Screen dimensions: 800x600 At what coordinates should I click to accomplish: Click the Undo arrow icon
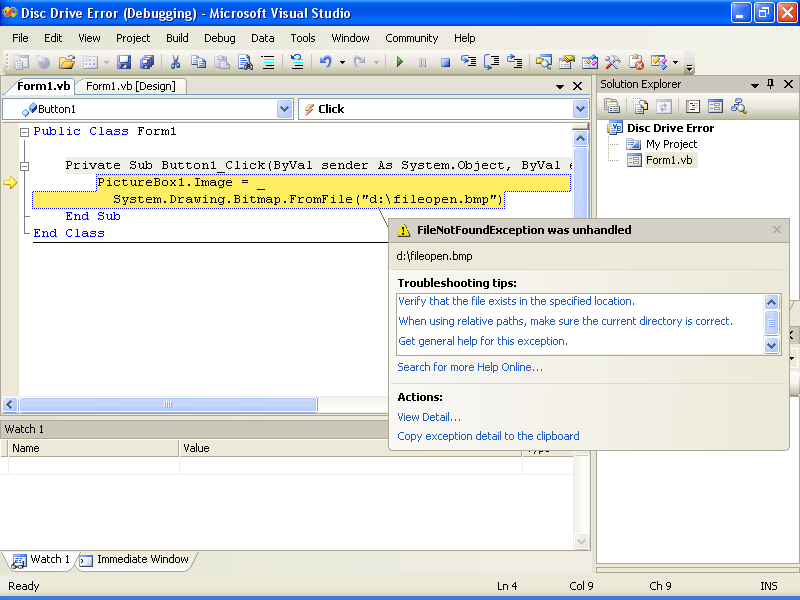click(x=325, y=62)
